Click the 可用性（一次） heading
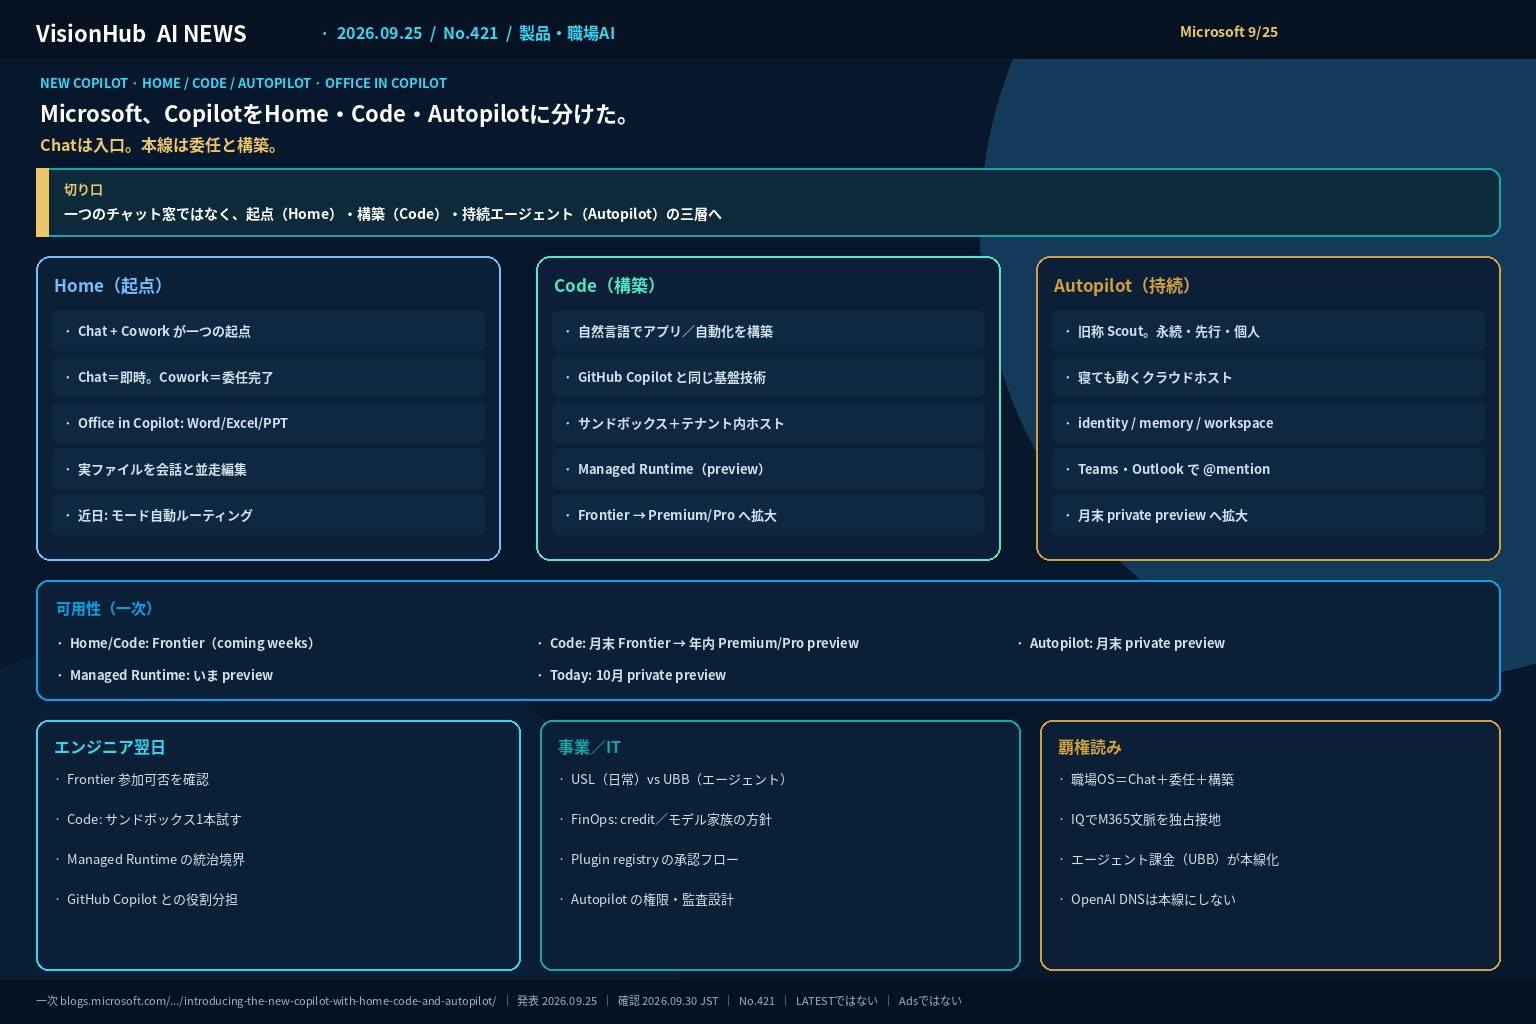The width and height of the screenshot is (1536, 1024). tap(107, 609)
